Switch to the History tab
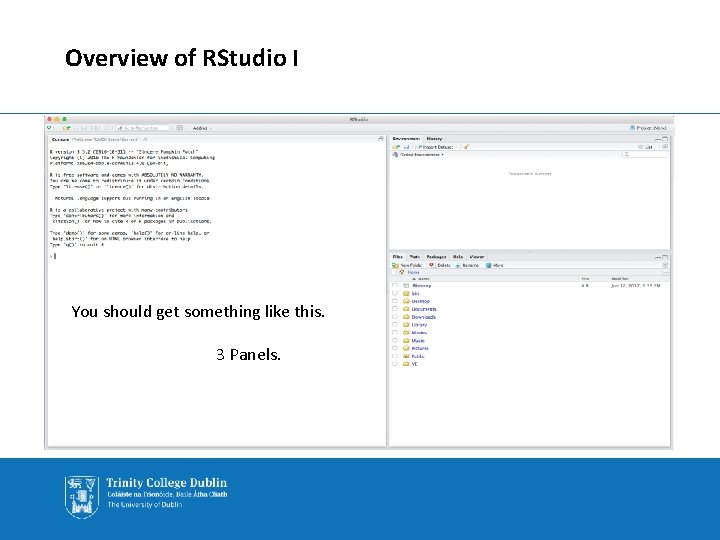This screenshot has width=720, height=540. [434, 139]
